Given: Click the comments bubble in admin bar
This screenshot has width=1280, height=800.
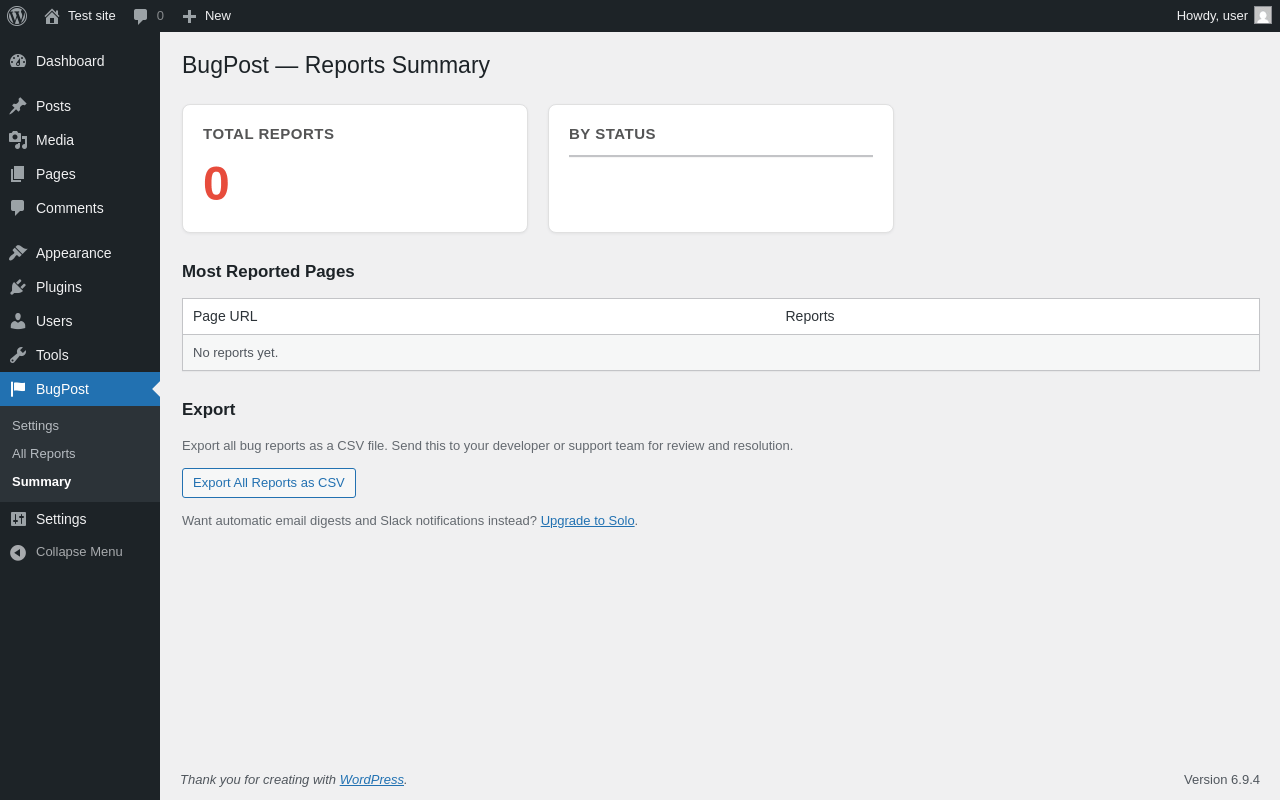Looking at the screenshot, I should coord(141,16).
